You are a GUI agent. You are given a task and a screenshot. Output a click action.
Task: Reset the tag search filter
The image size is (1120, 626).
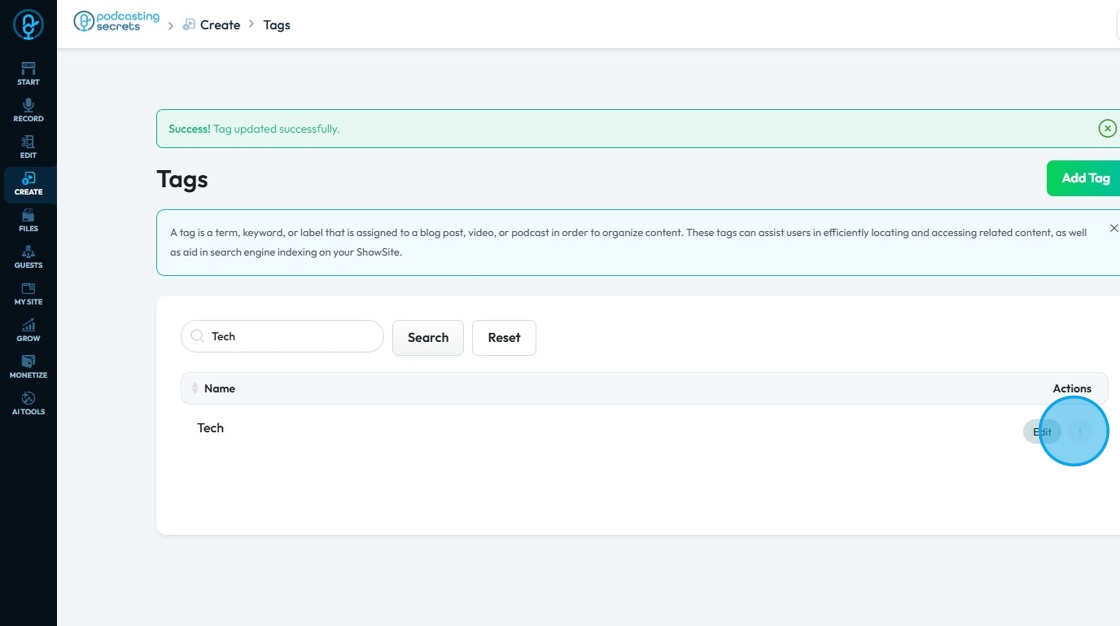pos(504,337)
